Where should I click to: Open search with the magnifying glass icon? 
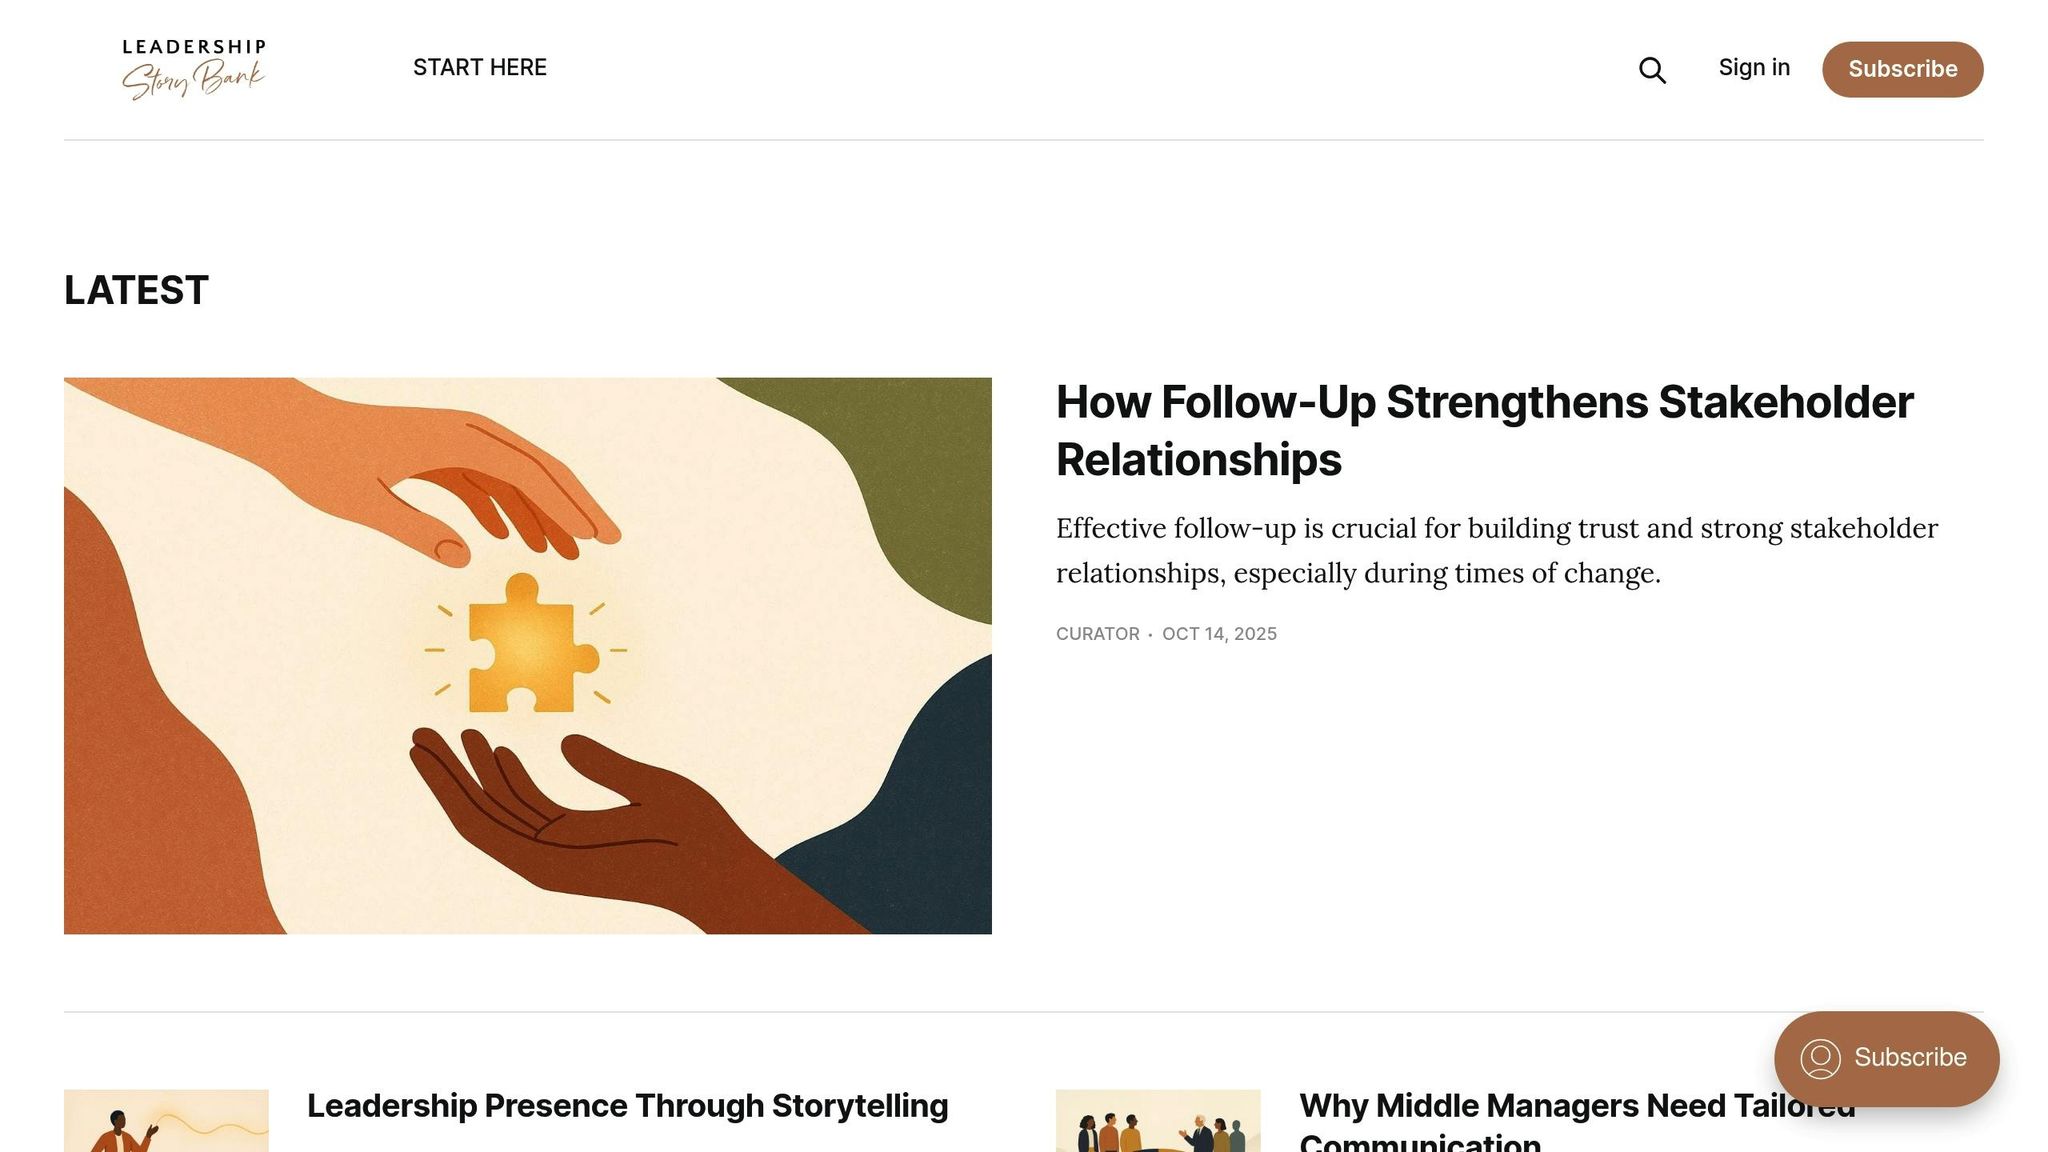point(1652,70)
